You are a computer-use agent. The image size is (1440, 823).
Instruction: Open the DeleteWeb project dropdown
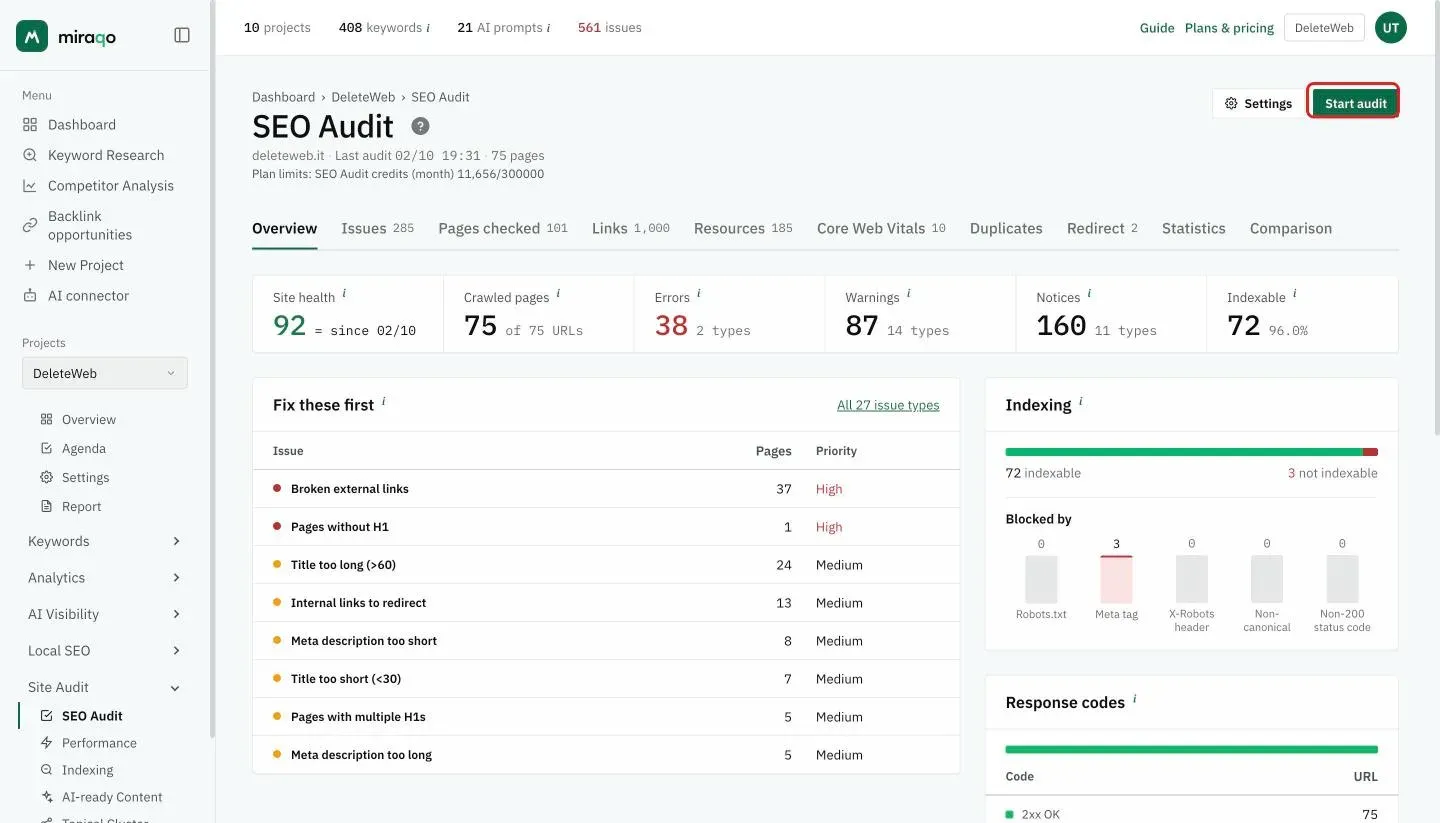coord(105,373)
